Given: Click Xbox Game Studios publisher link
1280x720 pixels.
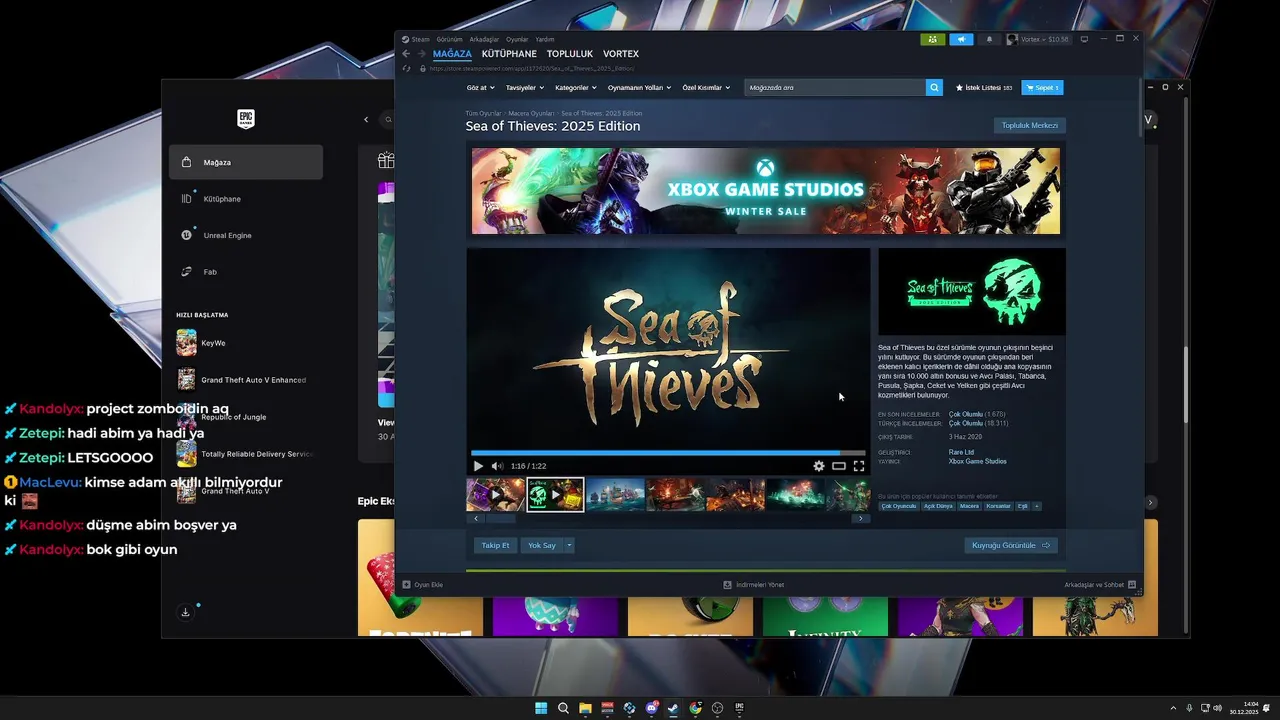Looking at the screenshot, I should pos(978,461).
